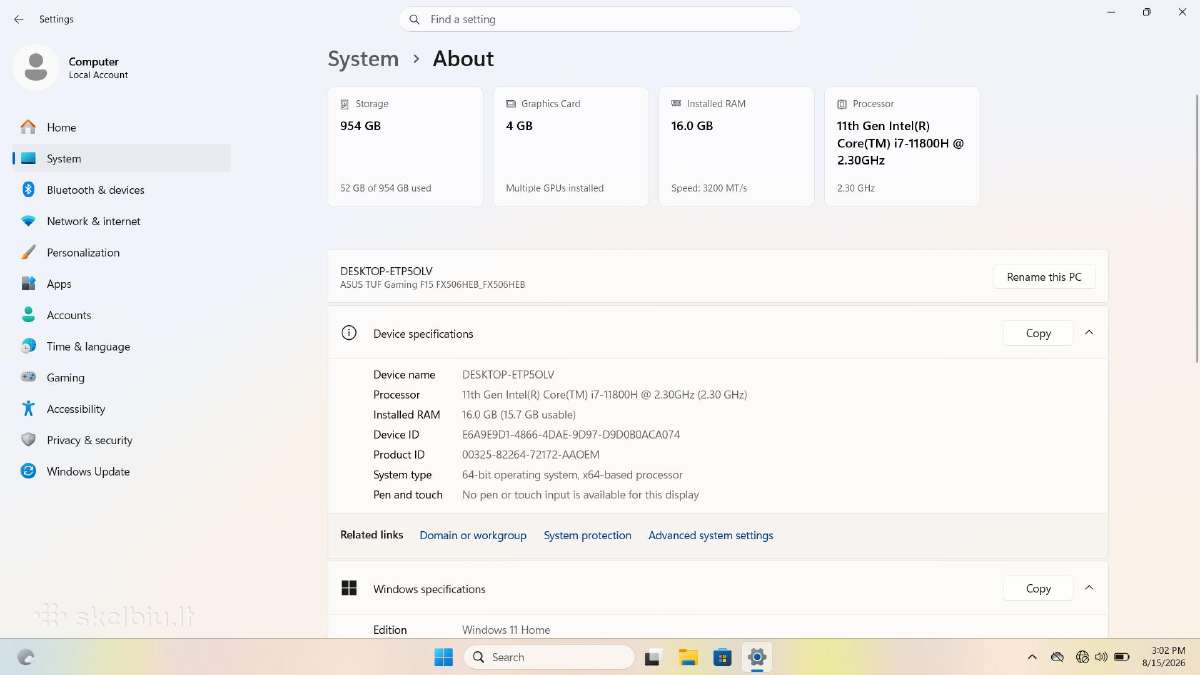This screenshot has width=1200, height=675.
Task: Open the Graphics Card info card
Action: click(x=571, y=146)
